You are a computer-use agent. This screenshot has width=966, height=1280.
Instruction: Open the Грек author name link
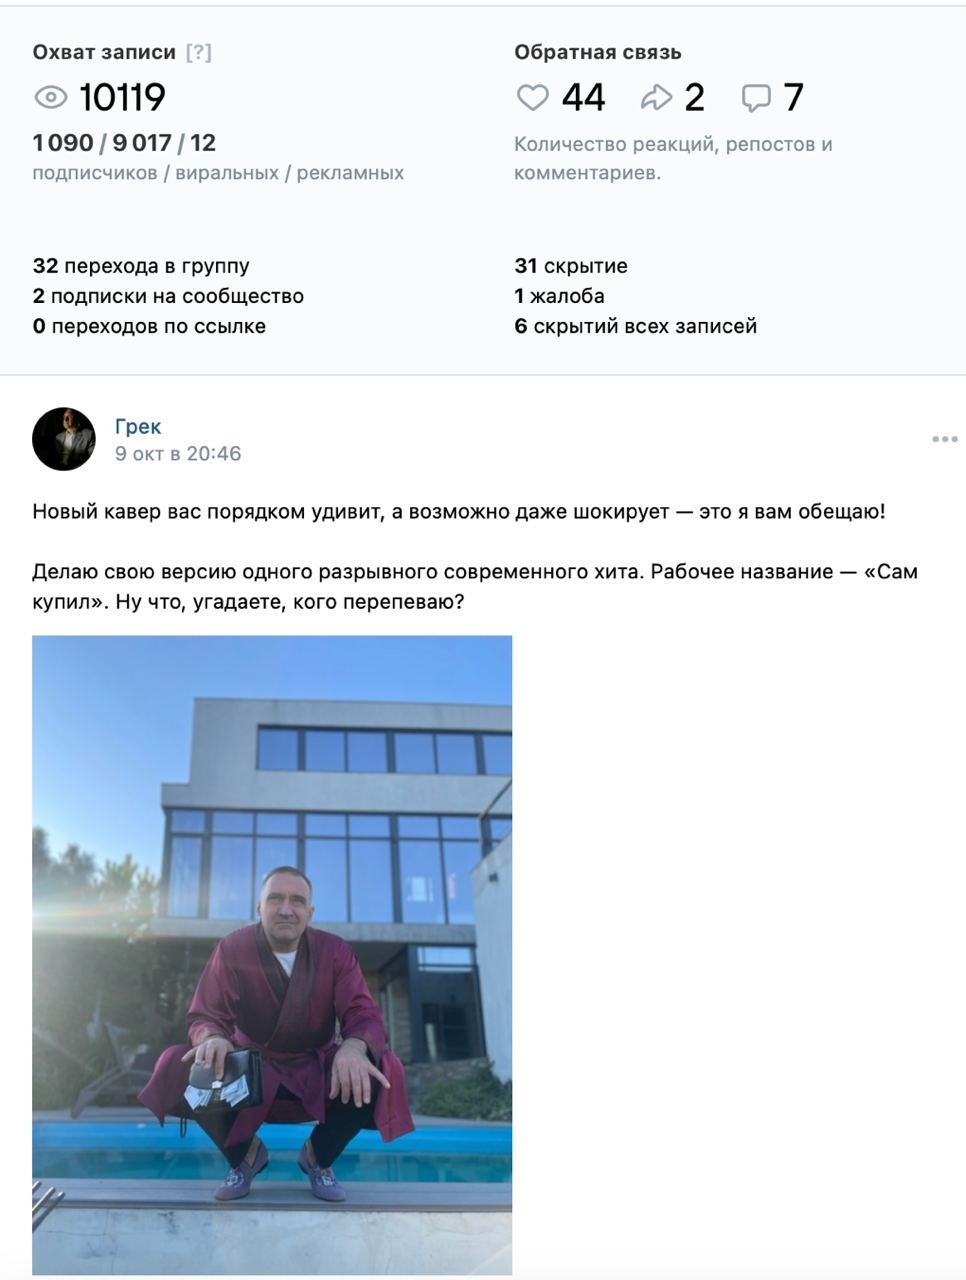click(138, 426)
